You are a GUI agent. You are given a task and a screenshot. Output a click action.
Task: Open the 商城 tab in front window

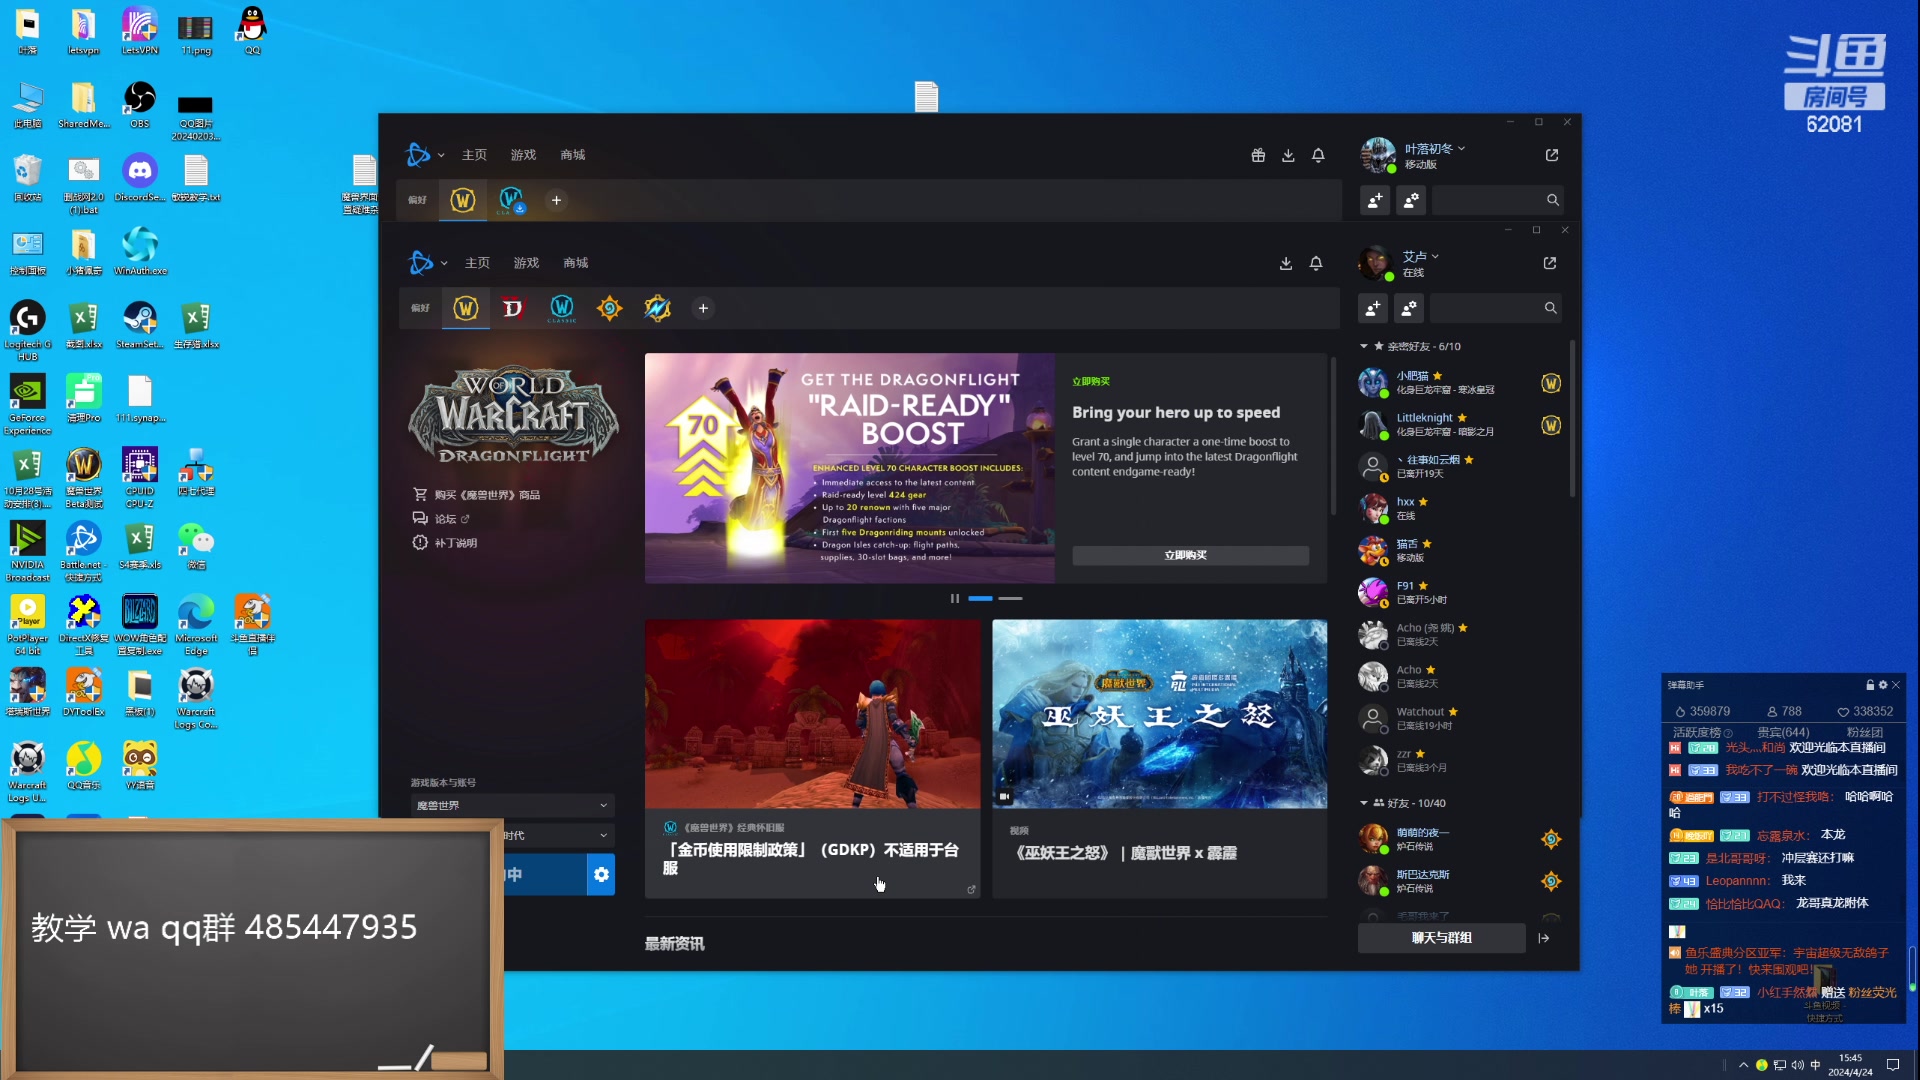[575, 263]
